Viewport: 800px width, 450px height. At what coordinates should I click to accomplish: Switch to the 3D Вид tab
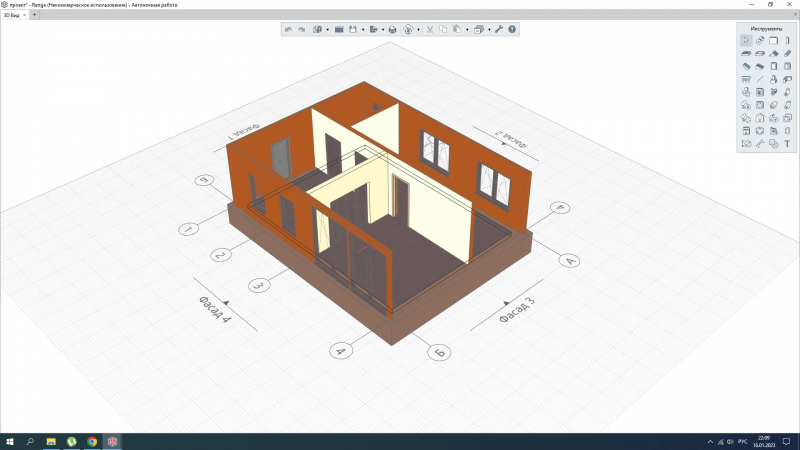click(11, 15)
